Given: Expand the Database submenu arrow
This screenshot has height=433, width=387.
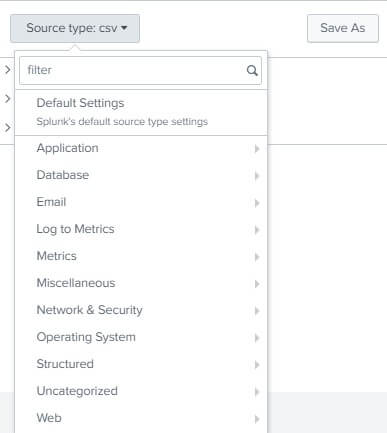Looking at the screenshot, I should pyautogui.click(x=257, y=176).
